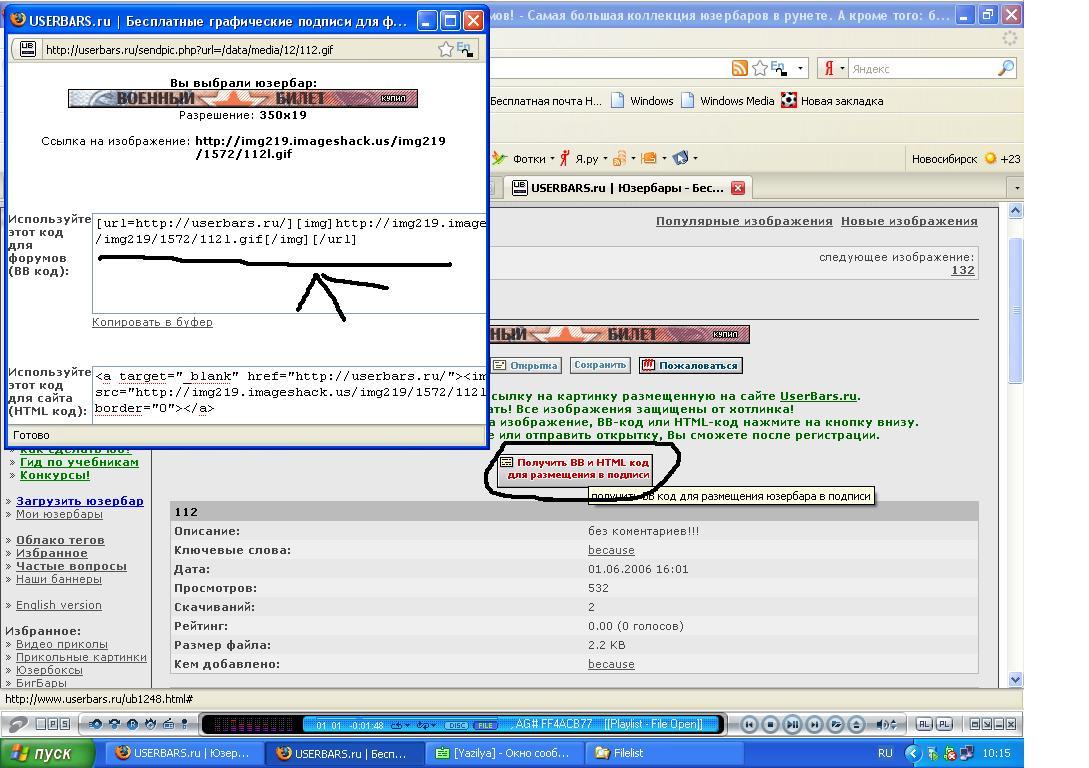
Task: Click the Новосибирск weather sun icon
Action: coord(990,158)
